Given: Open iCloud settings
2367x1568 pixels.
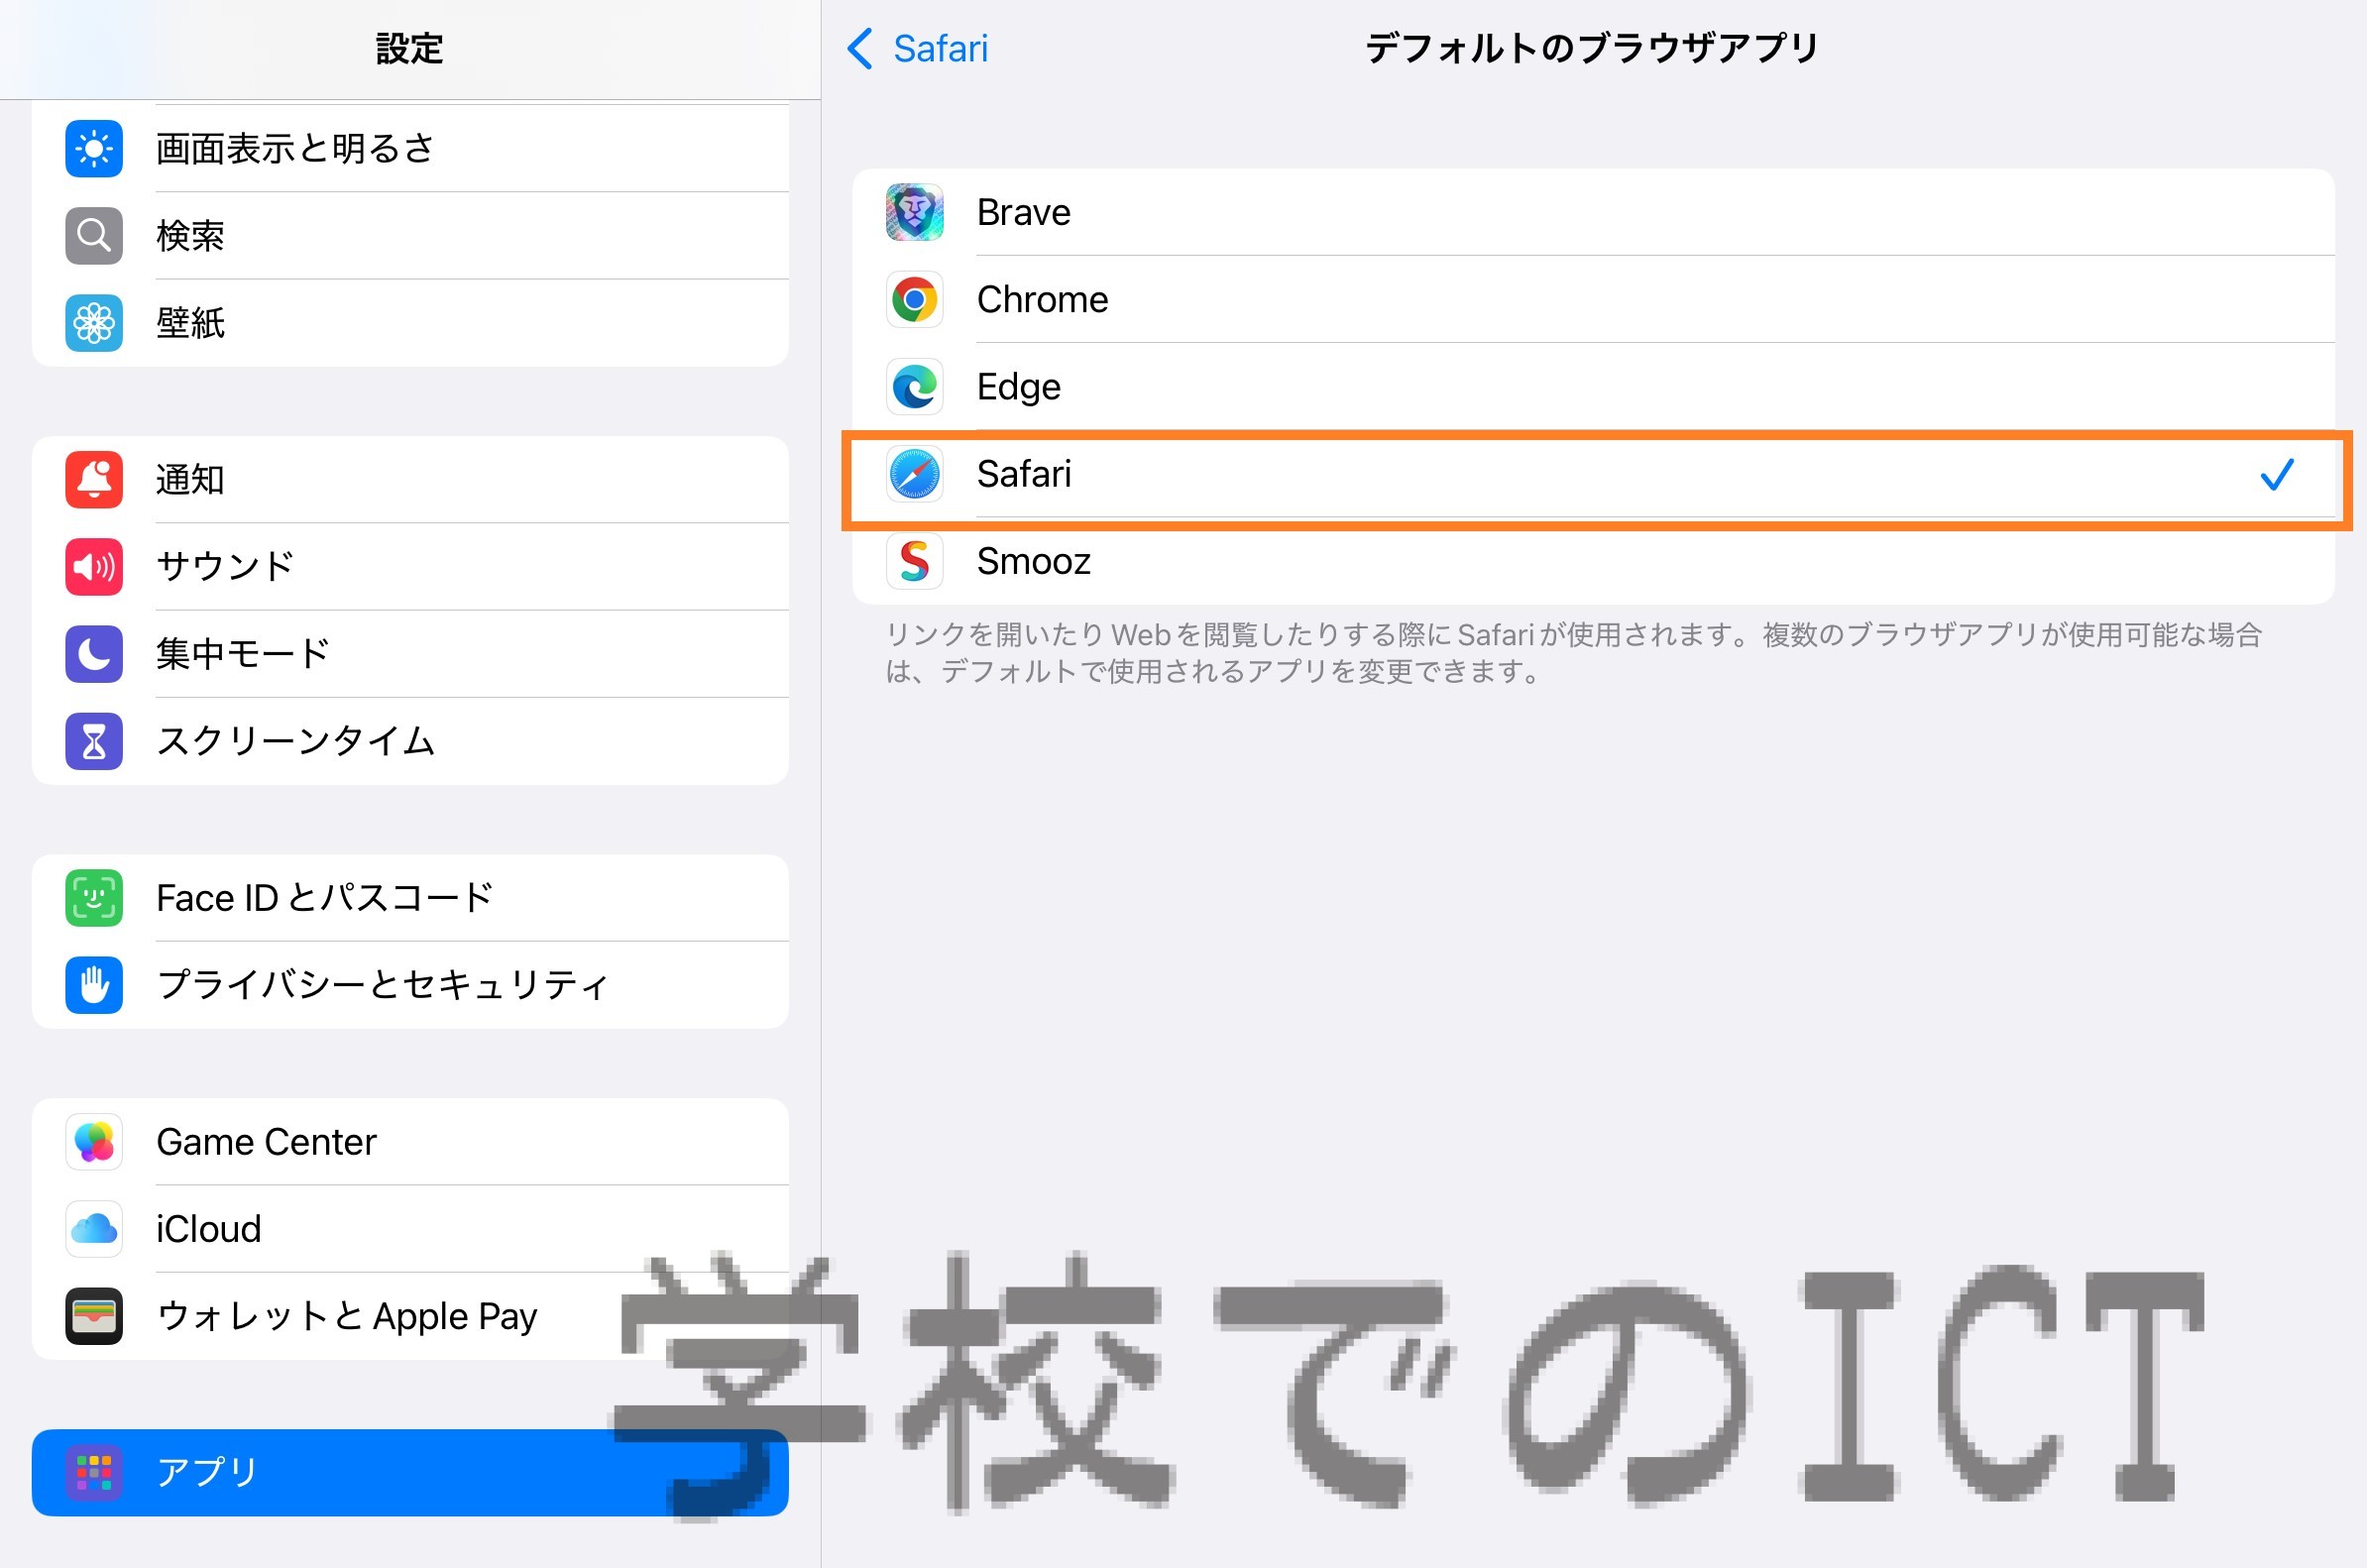Looking at the screenshot, I should click(x=410, y=1229).
